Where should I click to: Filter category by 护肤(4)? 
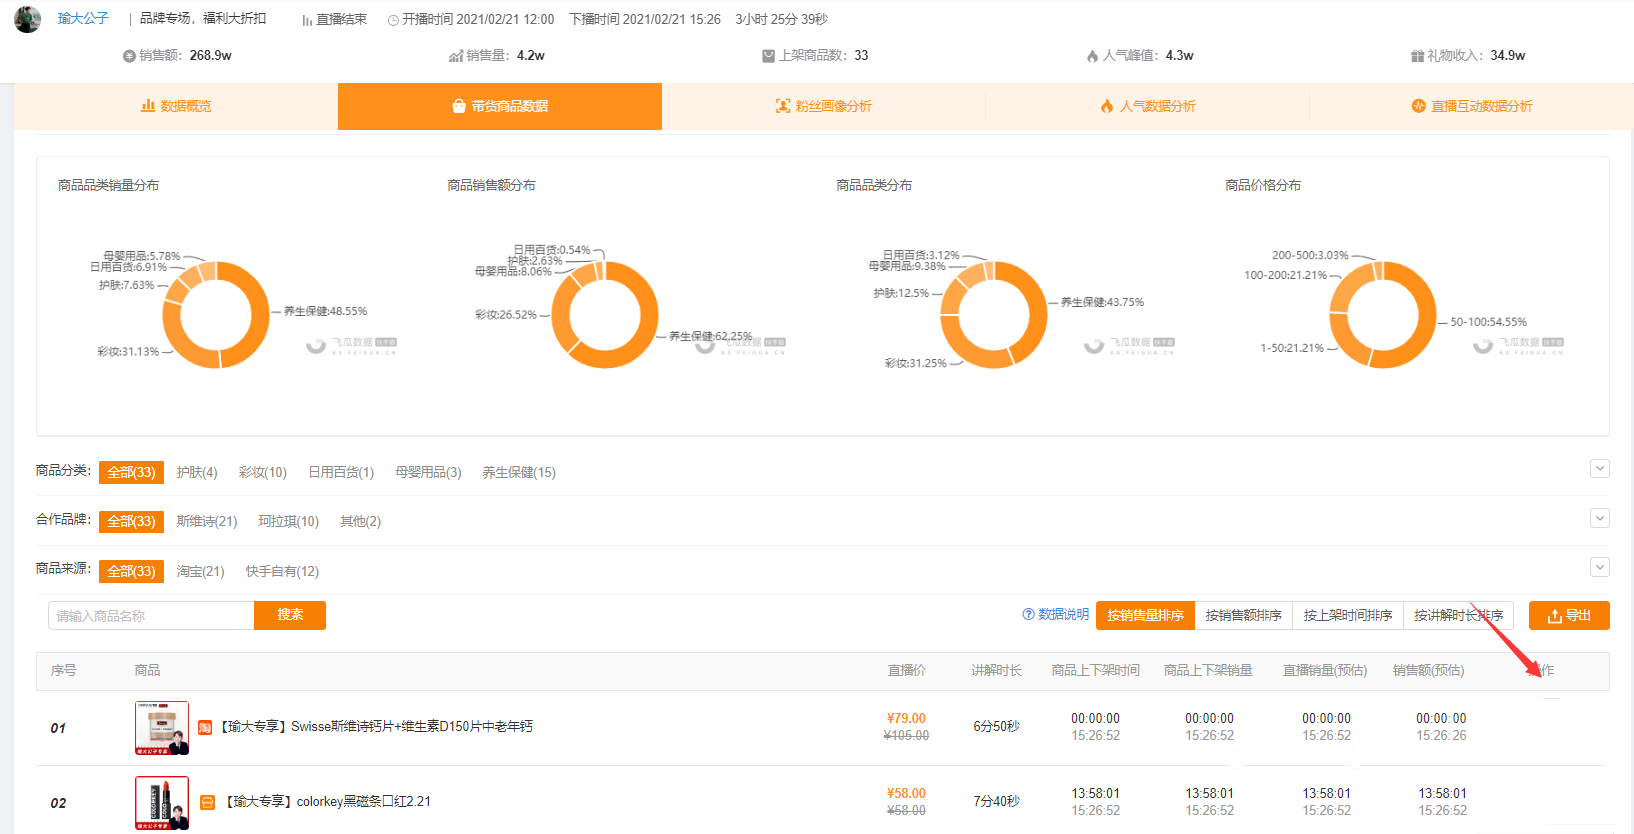click(197, 472)
